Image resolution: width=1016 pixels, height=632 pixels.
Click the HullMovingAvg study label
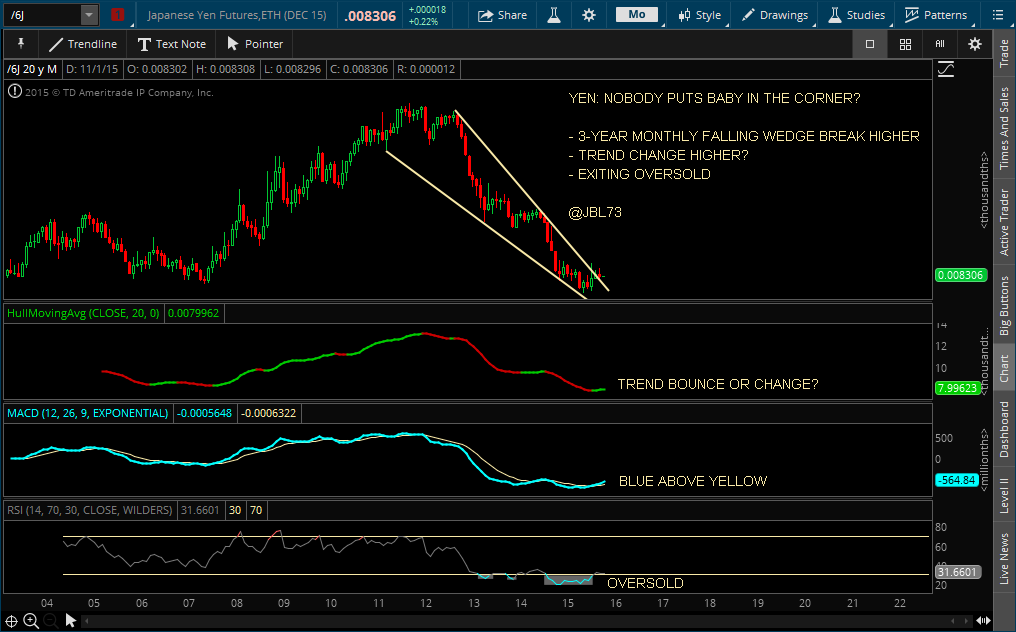[x=83, y=313]
